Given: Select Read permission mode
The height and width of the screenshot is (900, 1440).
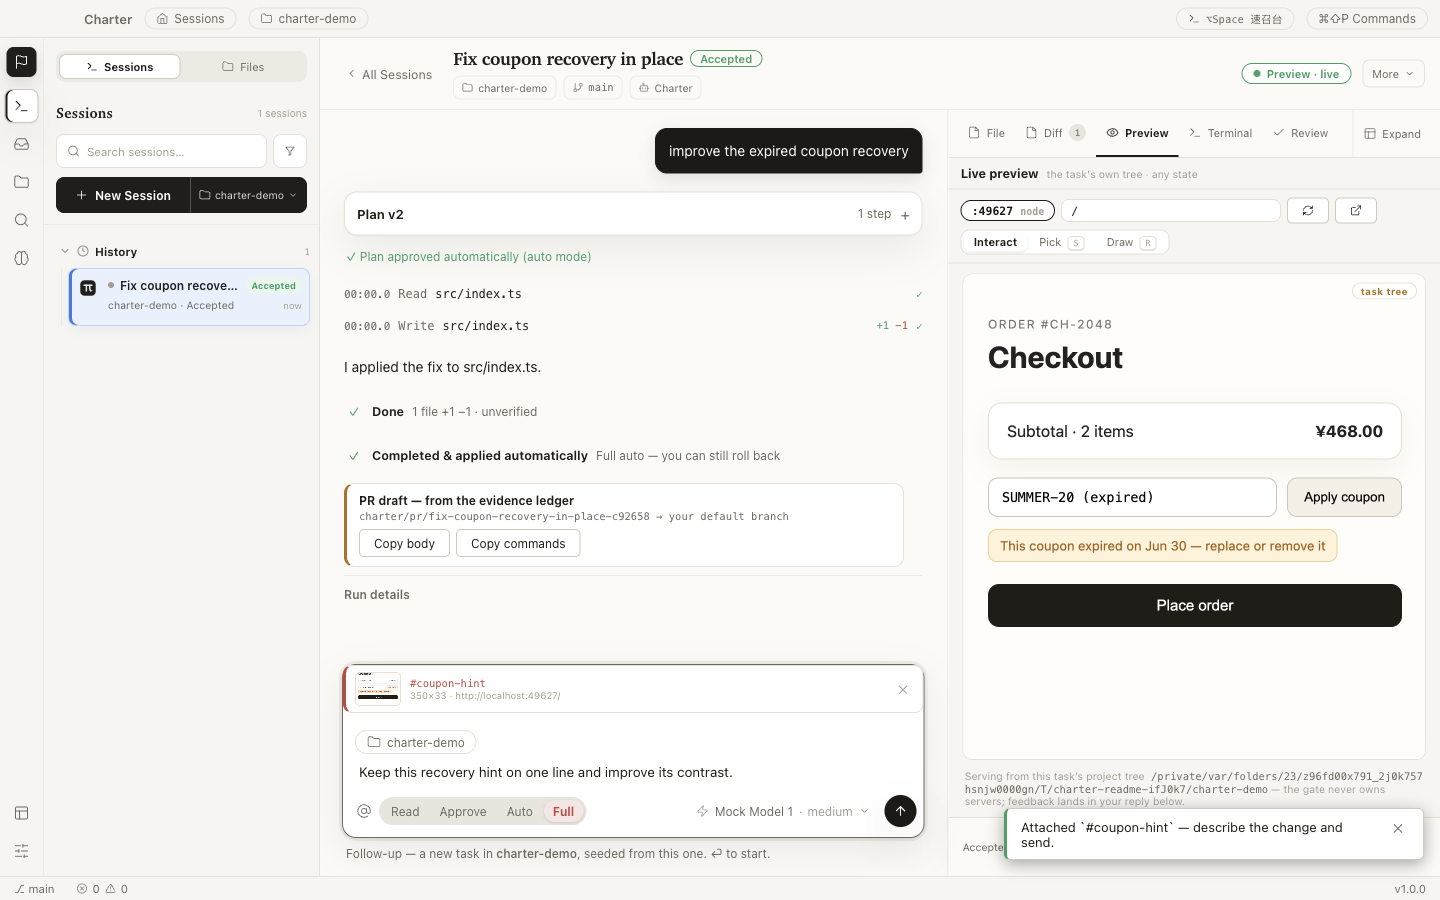Looking at the screenshot, I should point(405,811).
